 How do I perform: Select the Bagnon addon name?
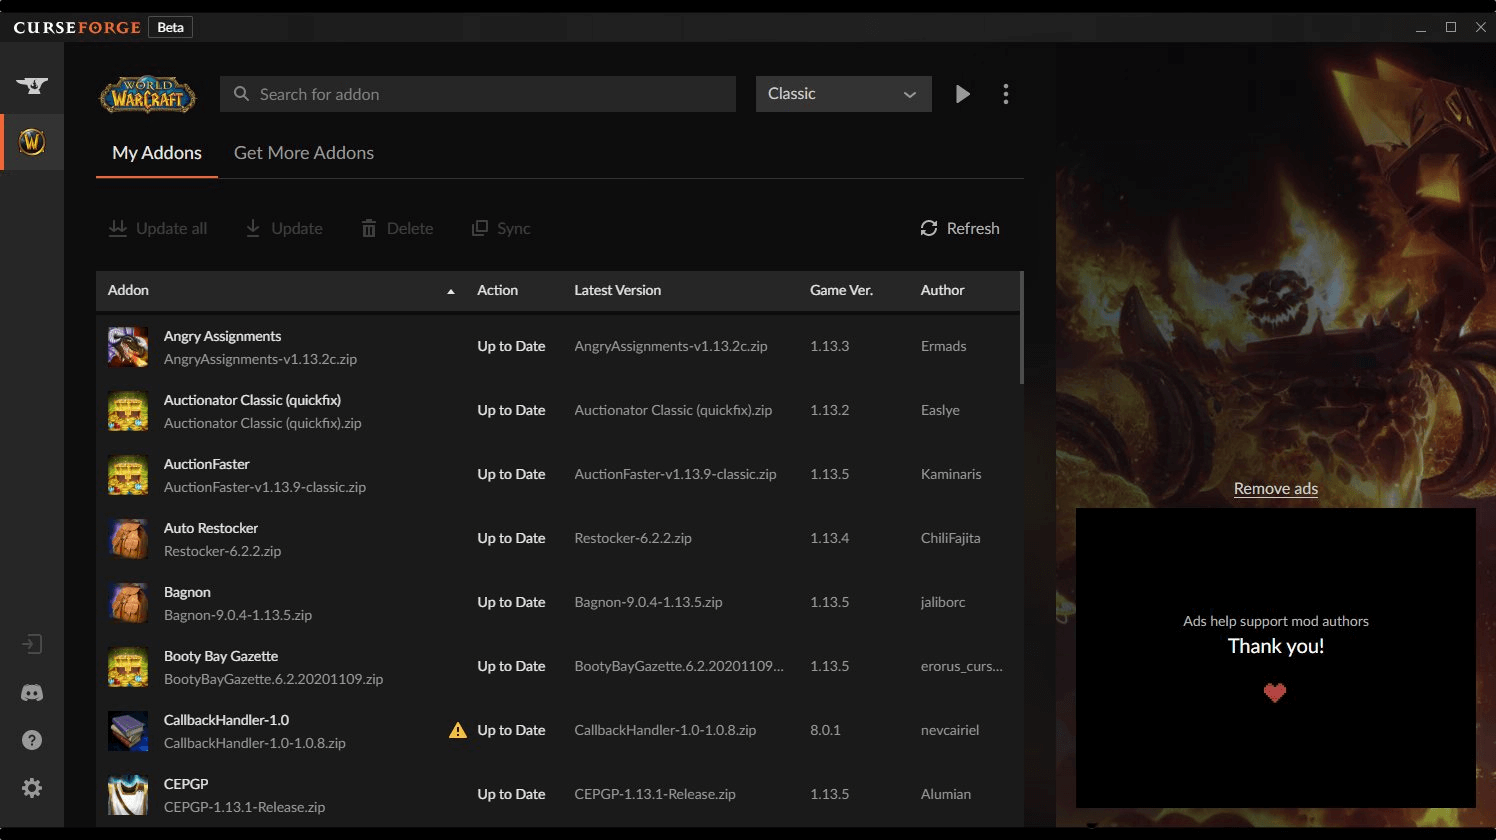187,592
